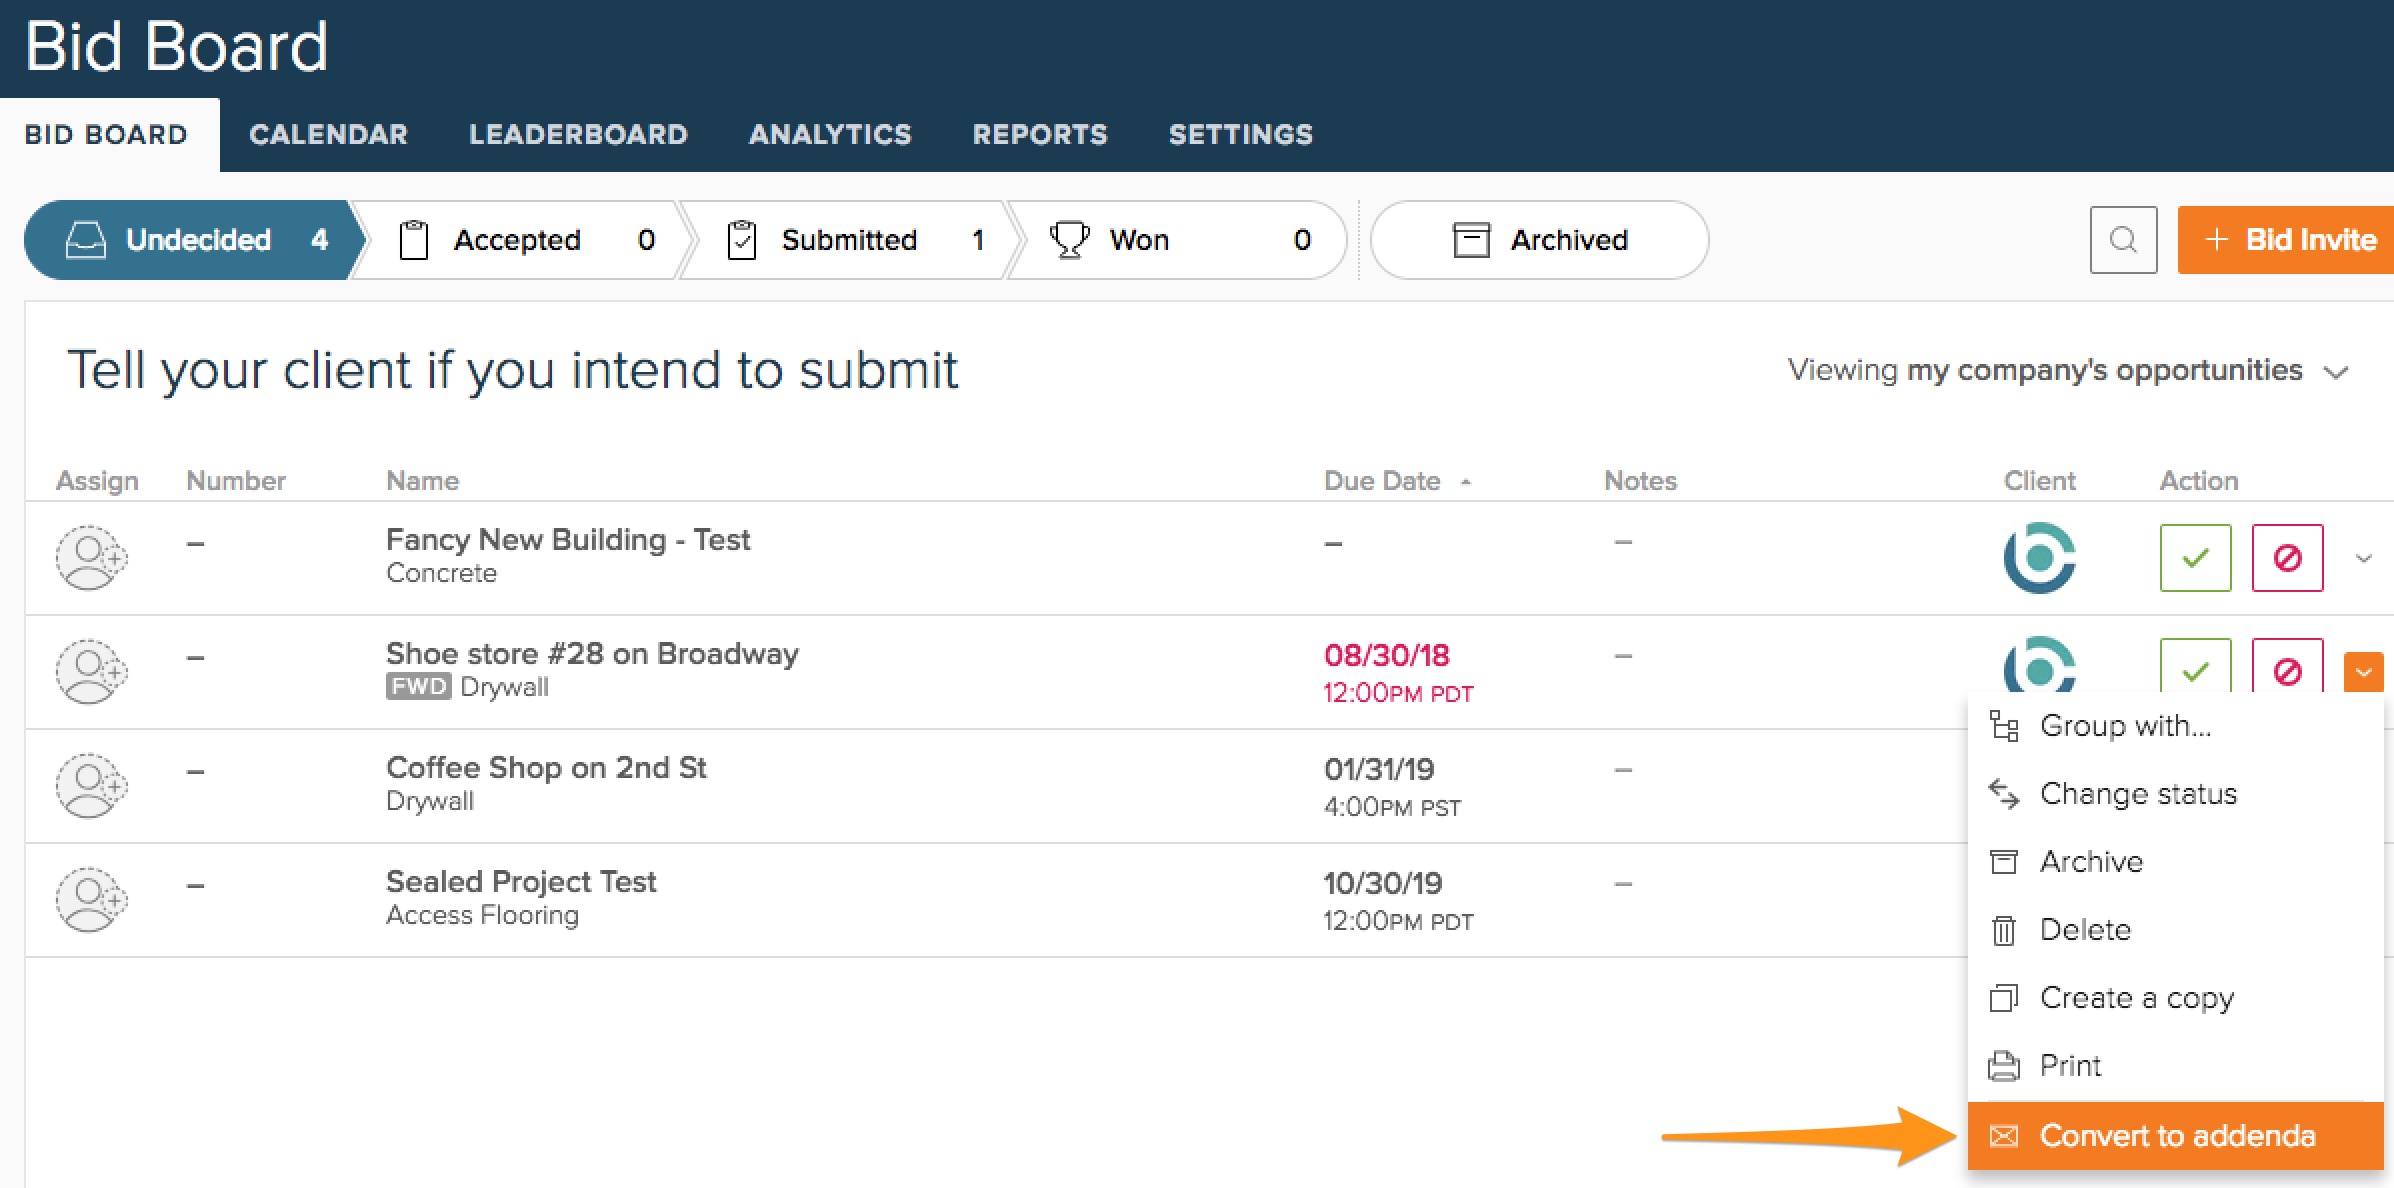
Task: Click the search magnifier icon
Action: (2123, 240)
